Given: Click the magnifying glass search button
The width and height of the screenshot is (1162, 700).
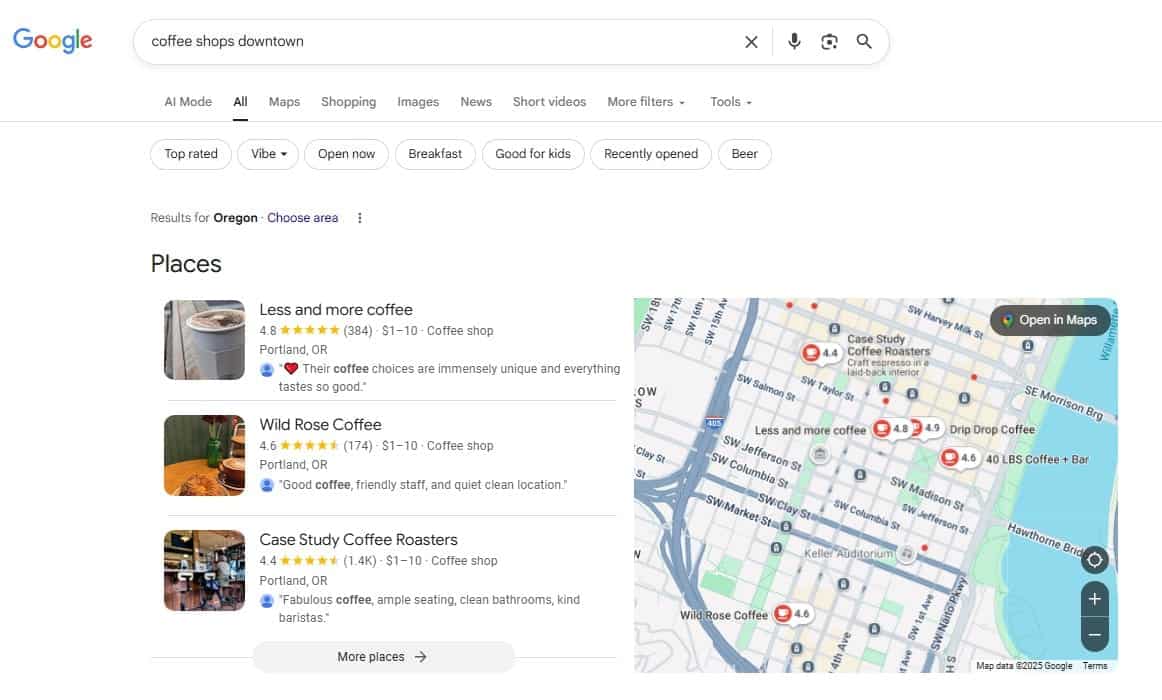Looking at the screenshot, I should tap(864, 42).
